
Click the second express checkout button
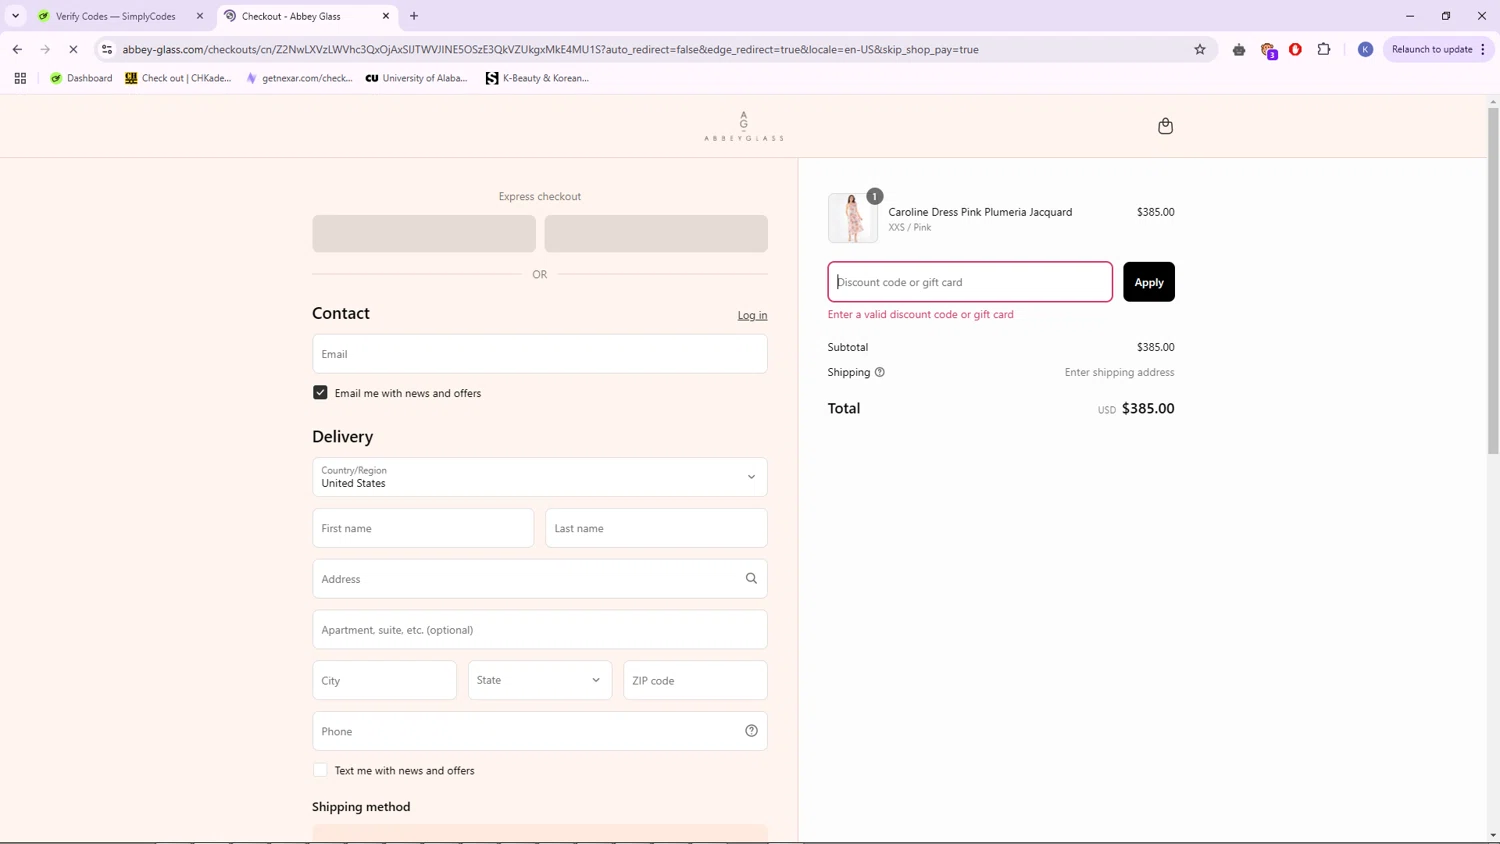656,233
